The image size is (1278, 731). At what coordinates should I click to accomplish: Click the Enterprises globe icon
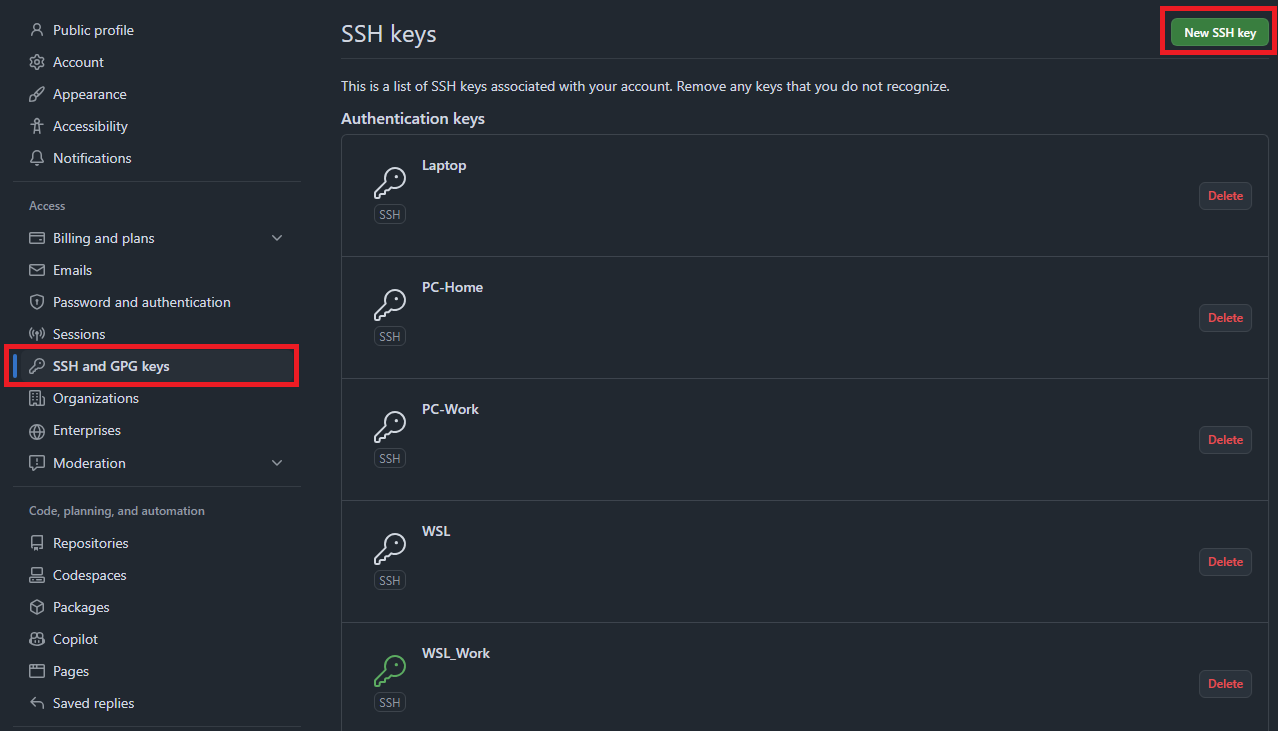pyautogui.click(x=37, y=431)
